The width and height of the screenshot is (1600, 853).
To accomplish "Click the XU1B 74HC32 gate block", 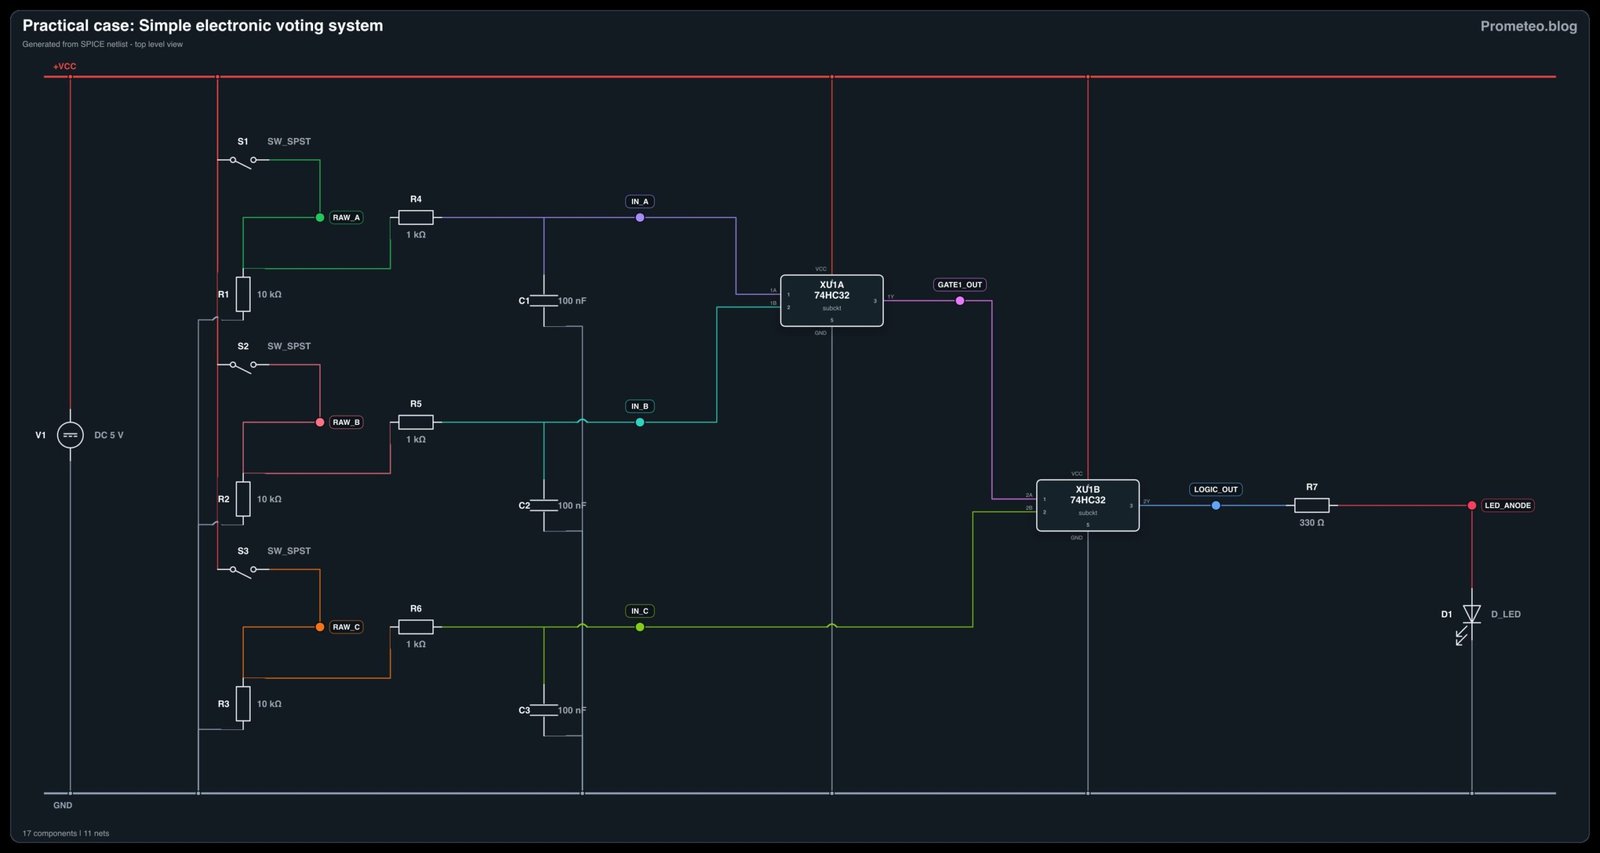I will pyautogui.click(x=1088, y=505).
